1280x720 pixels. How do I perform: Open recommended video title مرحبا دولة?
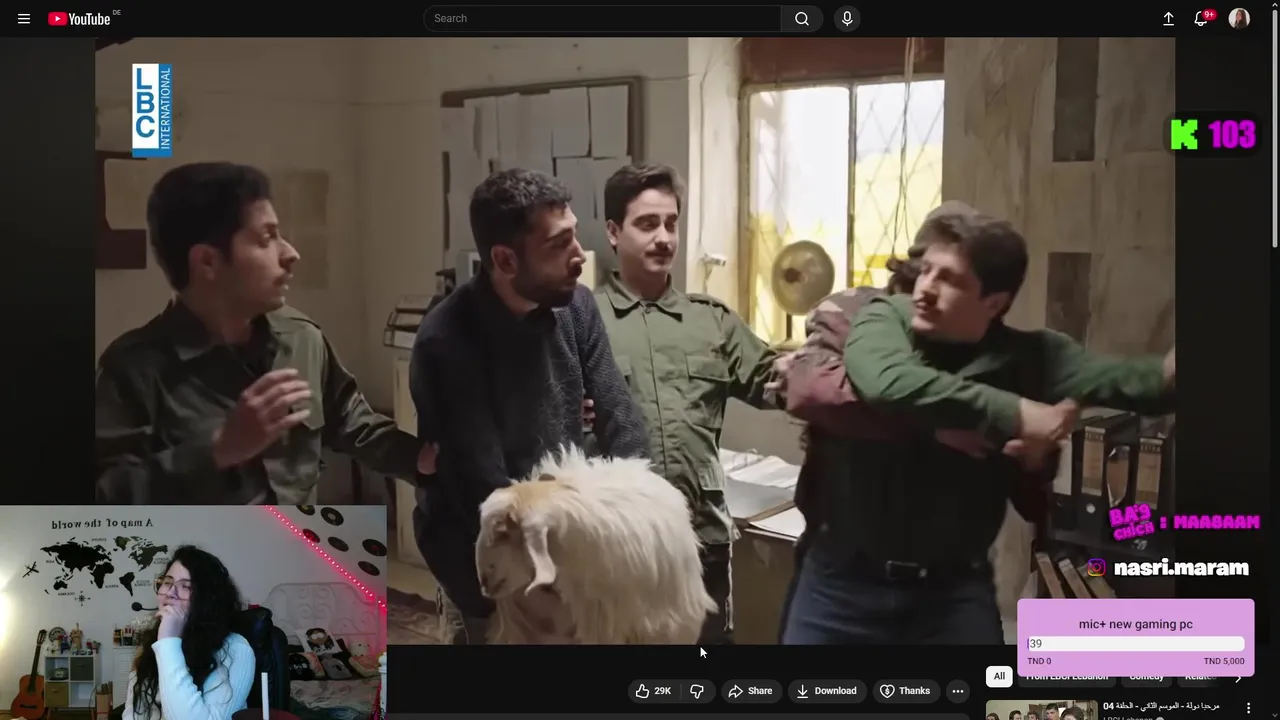point(1161,706)
